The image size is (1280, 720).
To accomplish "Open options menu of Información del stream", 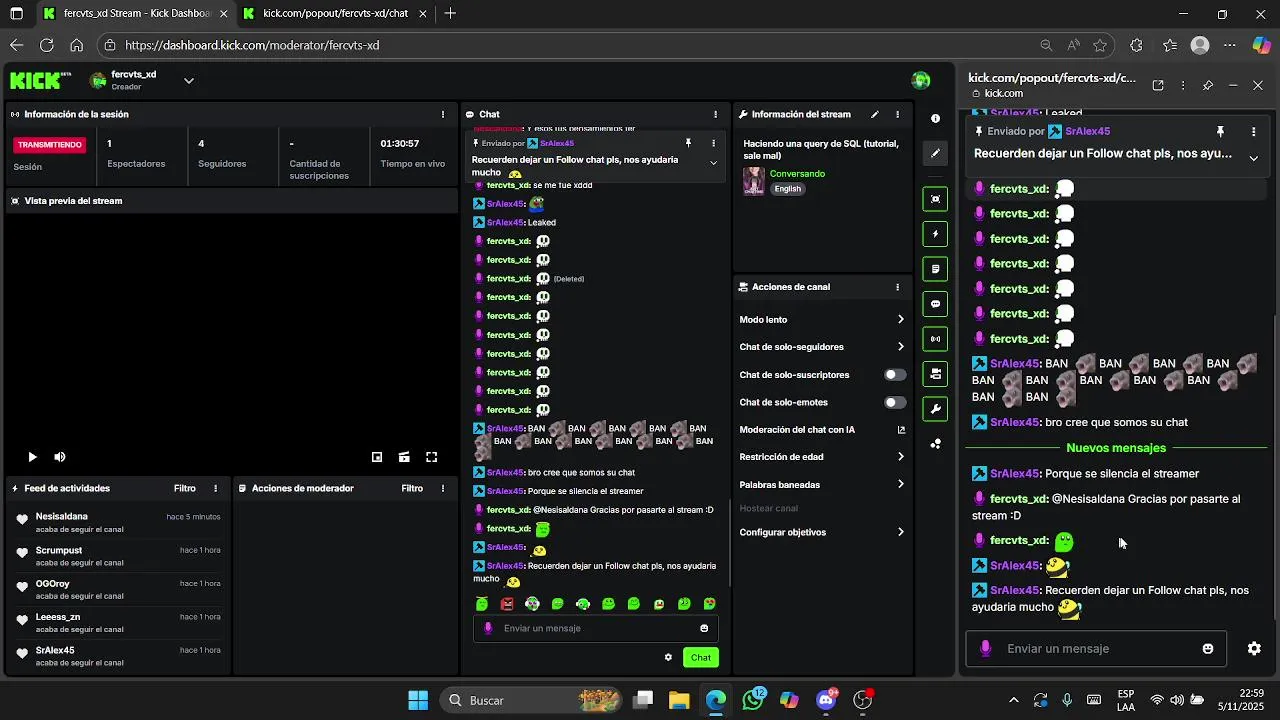I will 897,114.
